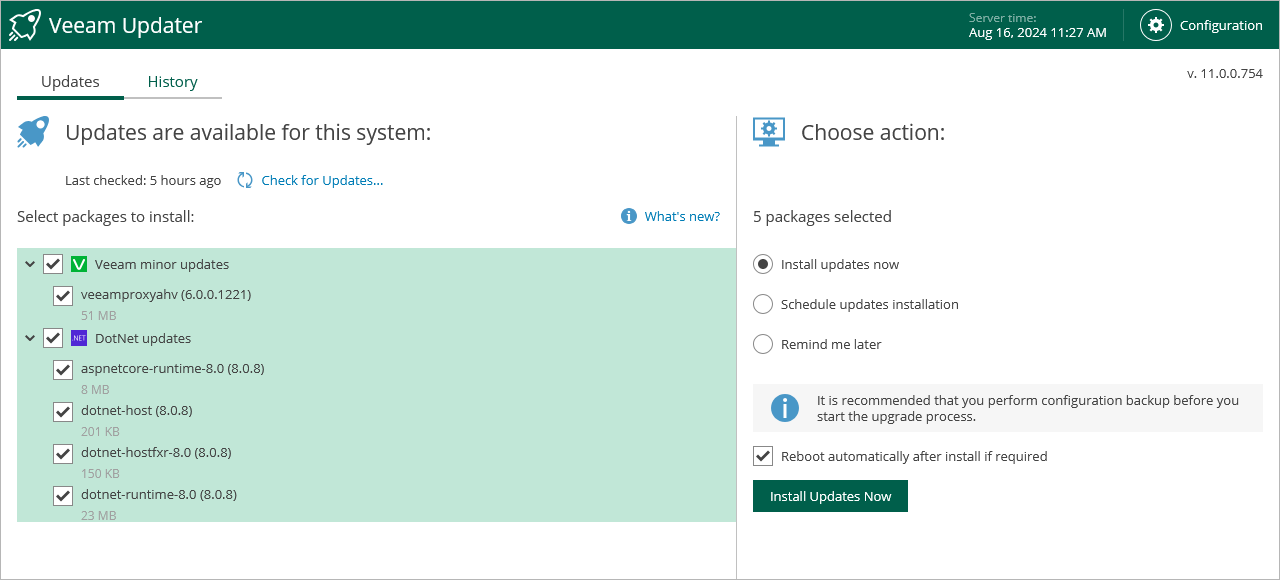Click the green Veeam minor updates icon

[x=79, y=264]
